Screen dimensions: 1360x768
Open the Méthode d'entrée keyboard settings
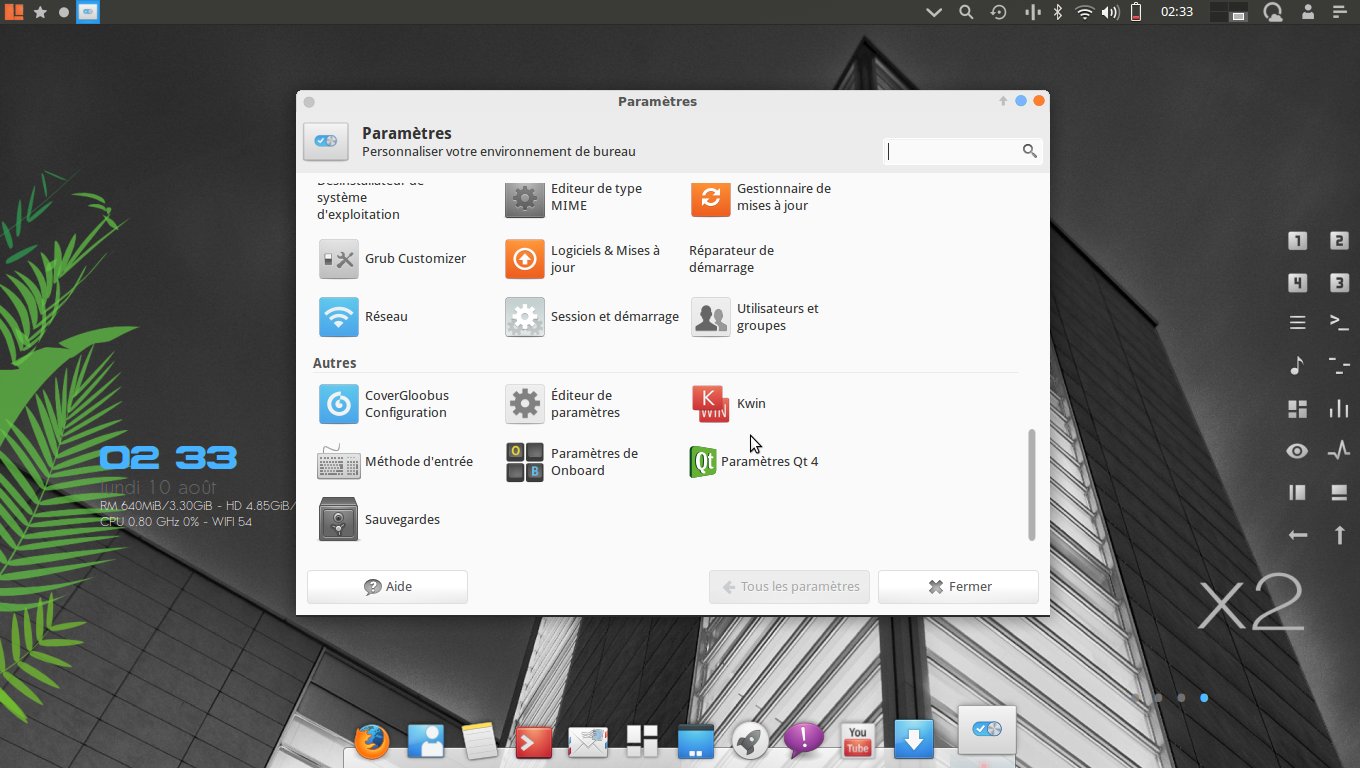pyautogui.click(x=338, y=461)
